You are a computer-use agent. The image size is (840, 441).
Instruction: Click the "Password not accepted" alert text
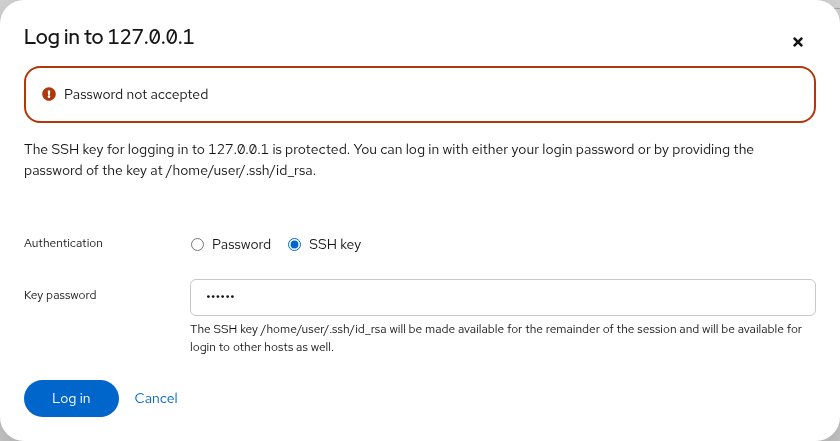[136, 94]
